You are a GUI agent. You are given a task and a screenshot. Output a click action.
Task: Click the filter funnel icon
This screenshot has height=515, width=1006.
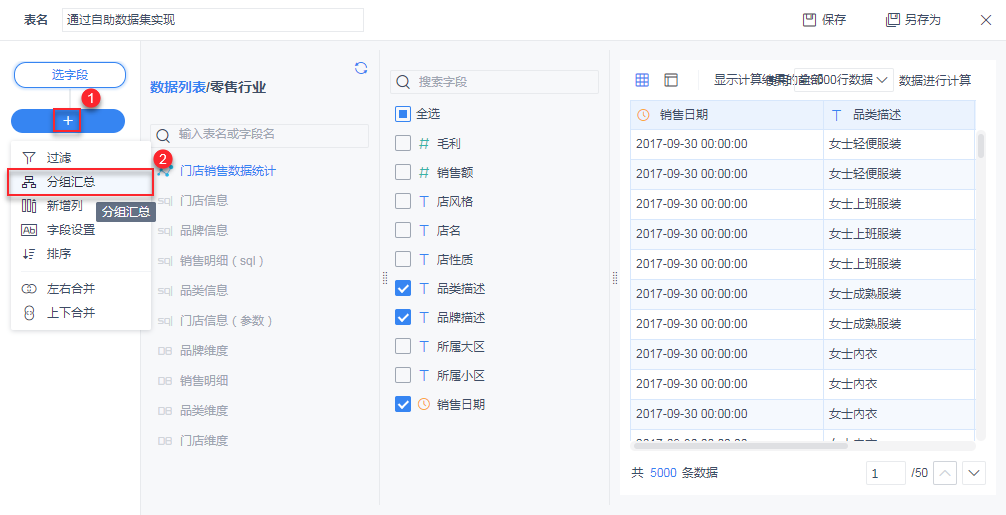(x=29, y=158)
